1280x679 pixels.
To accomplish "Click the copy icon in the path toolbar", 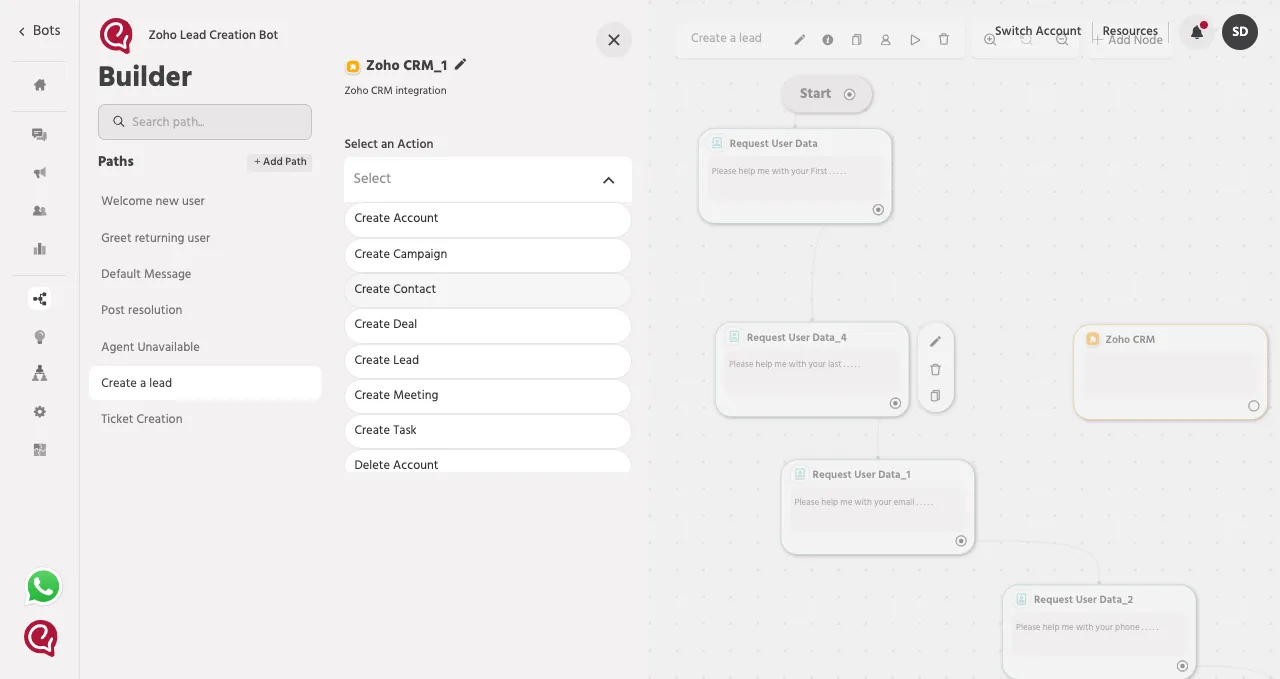I will click(857, 40).
